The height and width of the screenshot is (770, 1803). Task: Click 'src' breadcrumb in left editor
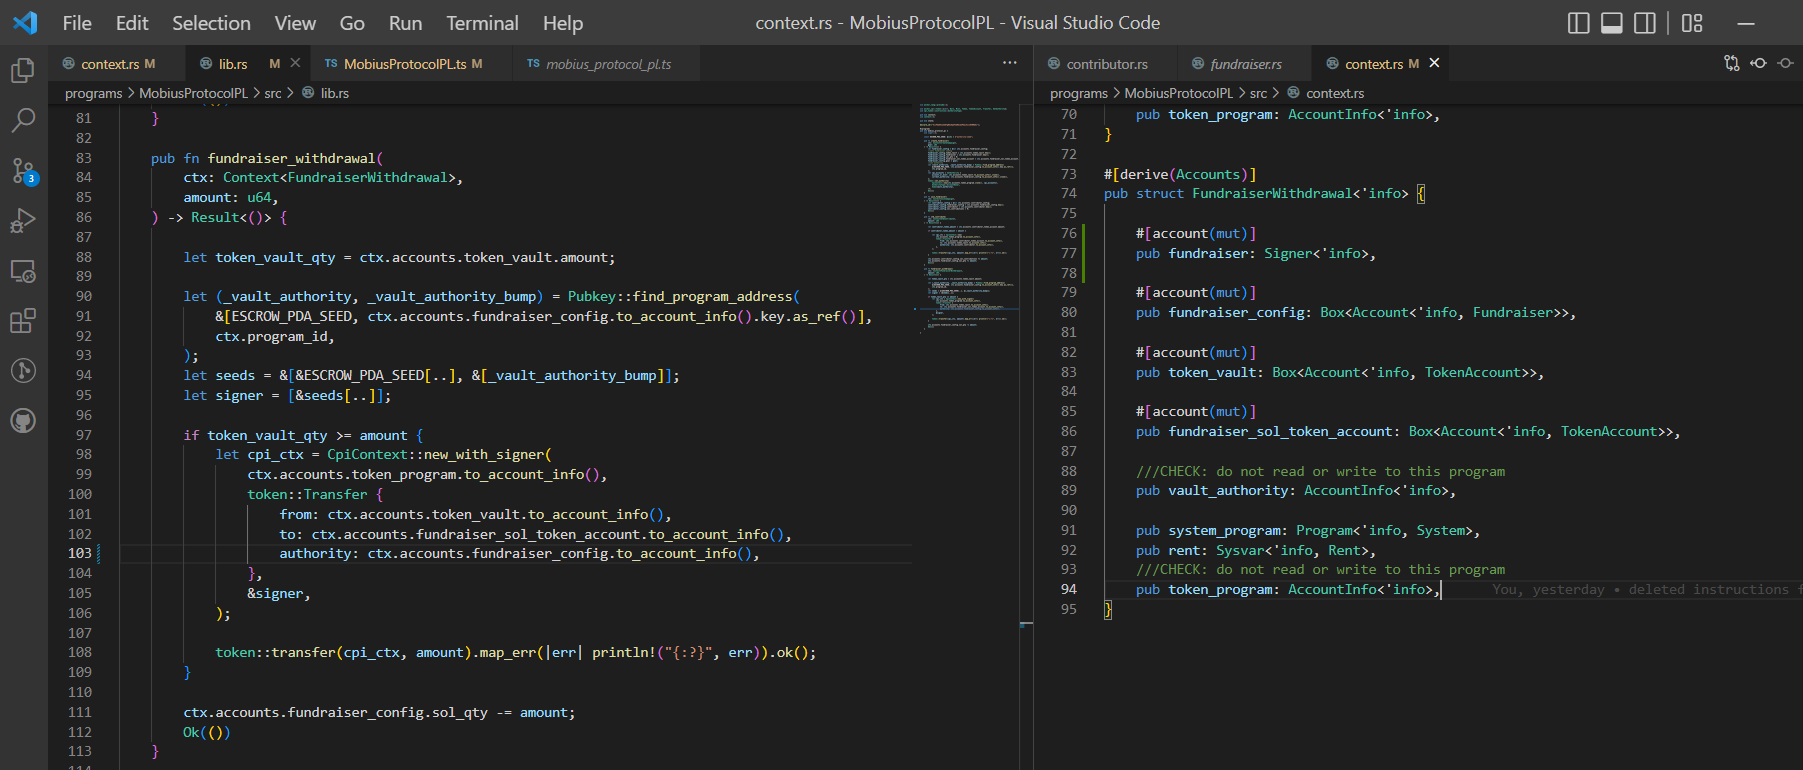click(x=272, y=93)
